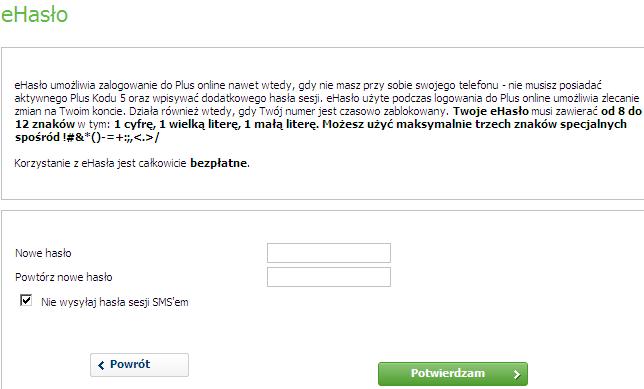
Task: Click the first line eHasło umożliwia zalogowanie
Action: [308, 85]
